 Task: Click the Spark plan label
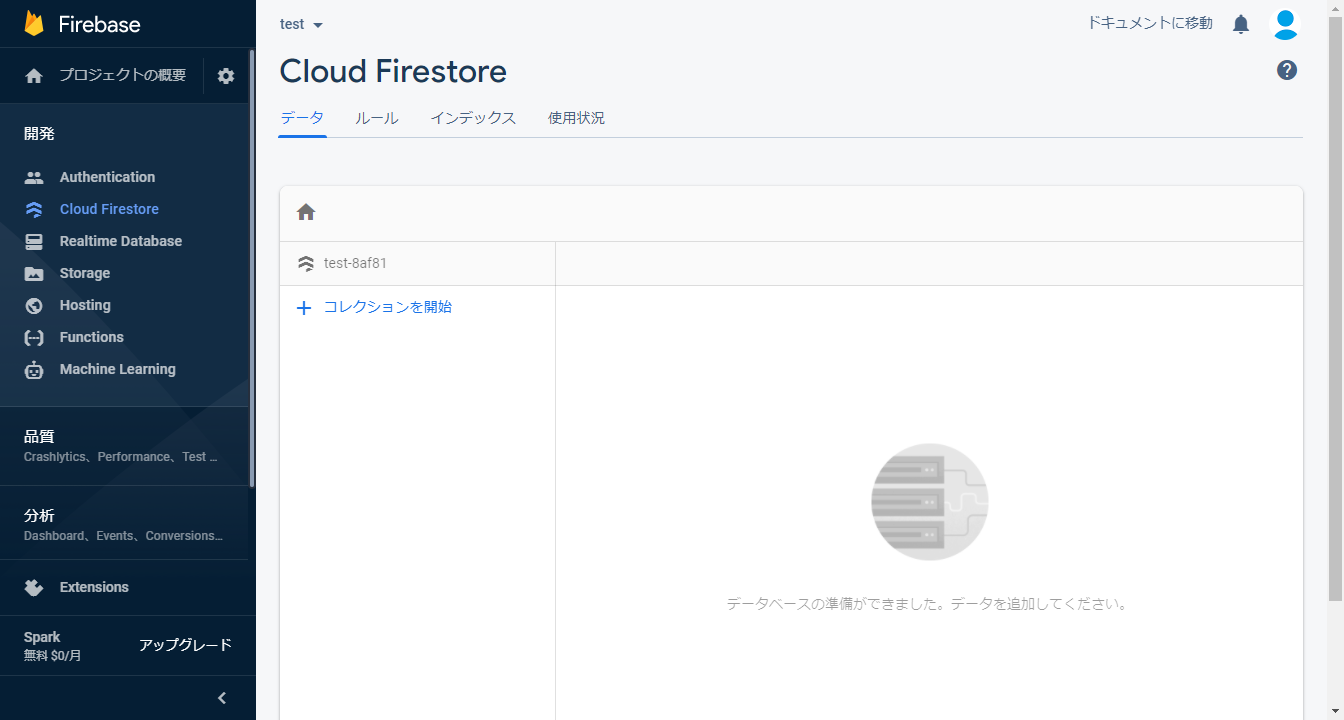coord(42,637)
